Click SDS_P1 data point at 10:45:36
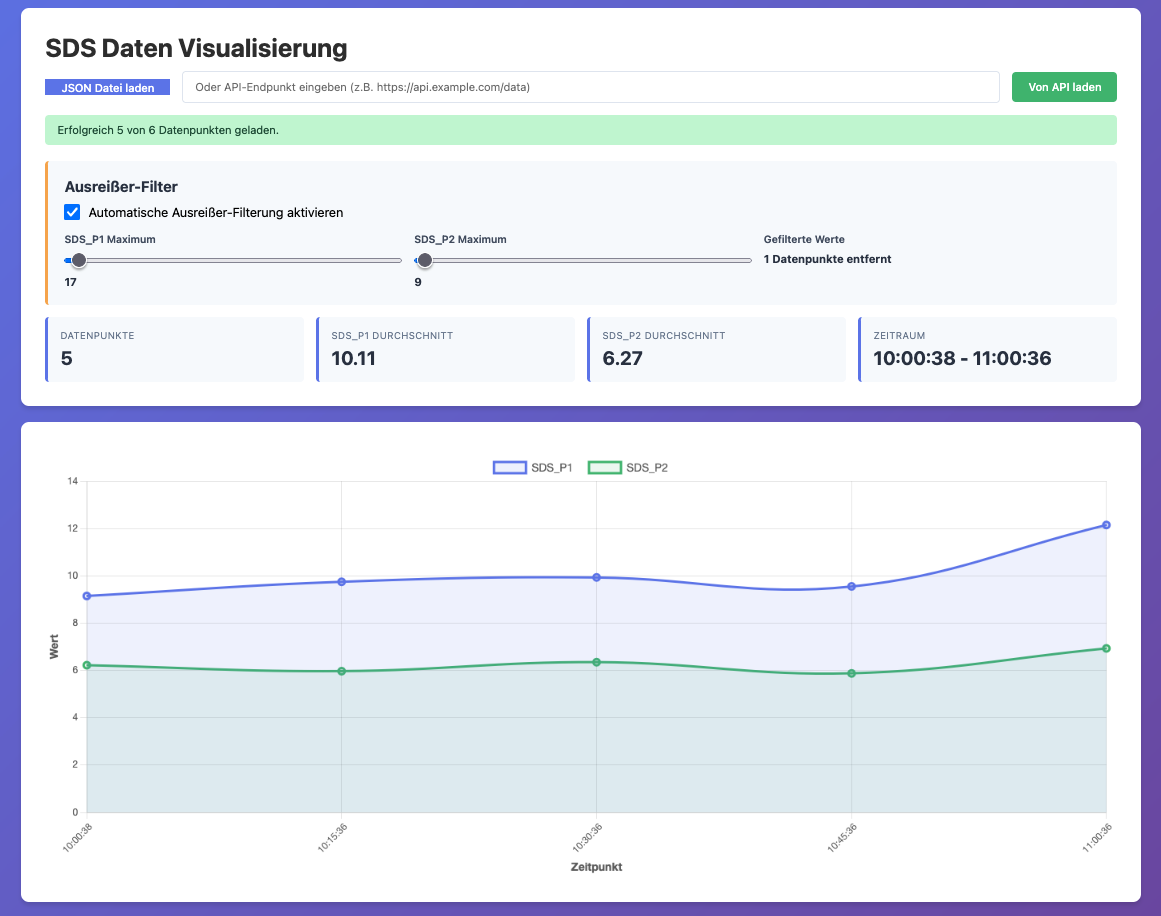This screenshot has width=1161, height=916. point(852,586)
